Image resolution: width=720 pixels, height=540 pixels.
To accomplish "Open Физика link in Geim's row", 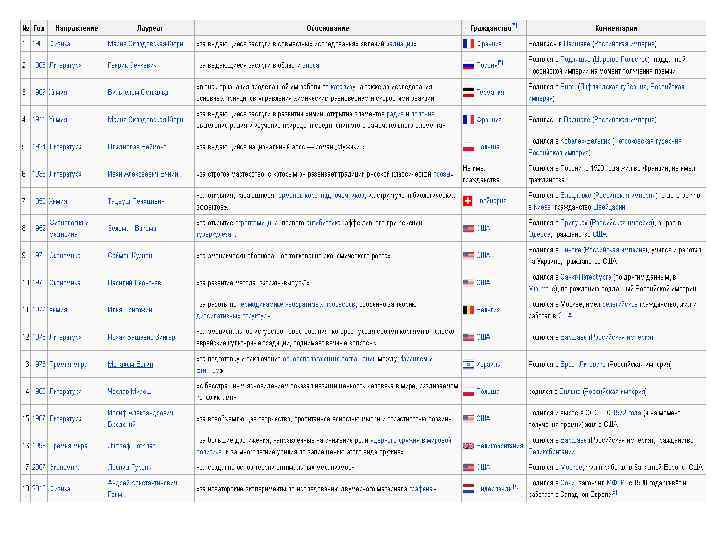I will (x=60, y=489).
